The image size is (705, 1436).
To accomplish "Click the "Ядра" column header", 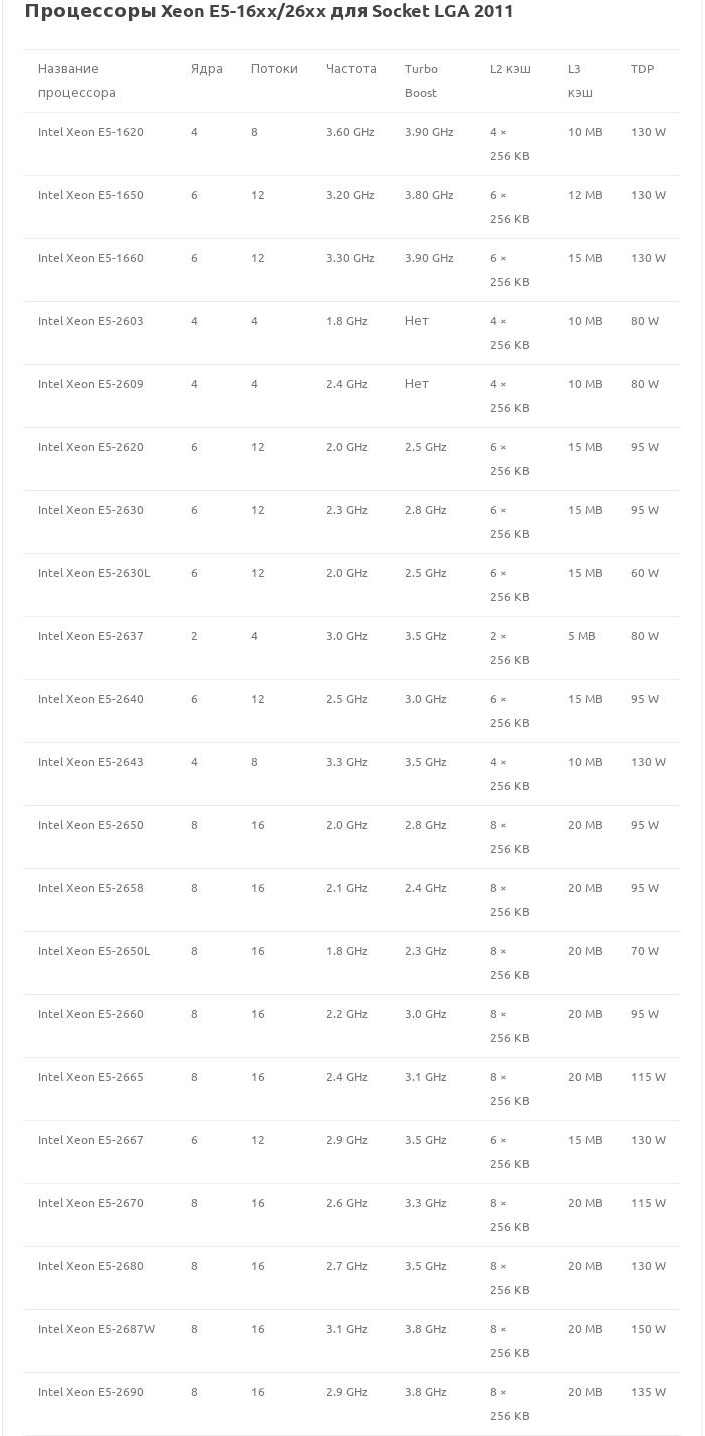I will click(207, 69).
